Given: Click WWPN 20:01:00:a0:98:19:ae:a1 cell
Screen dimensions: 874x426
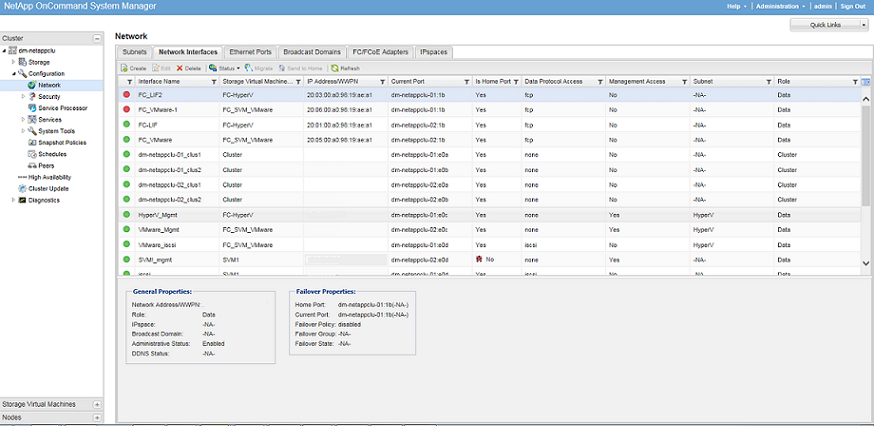Looking at the screenshot, I should (x=345, y=125).
